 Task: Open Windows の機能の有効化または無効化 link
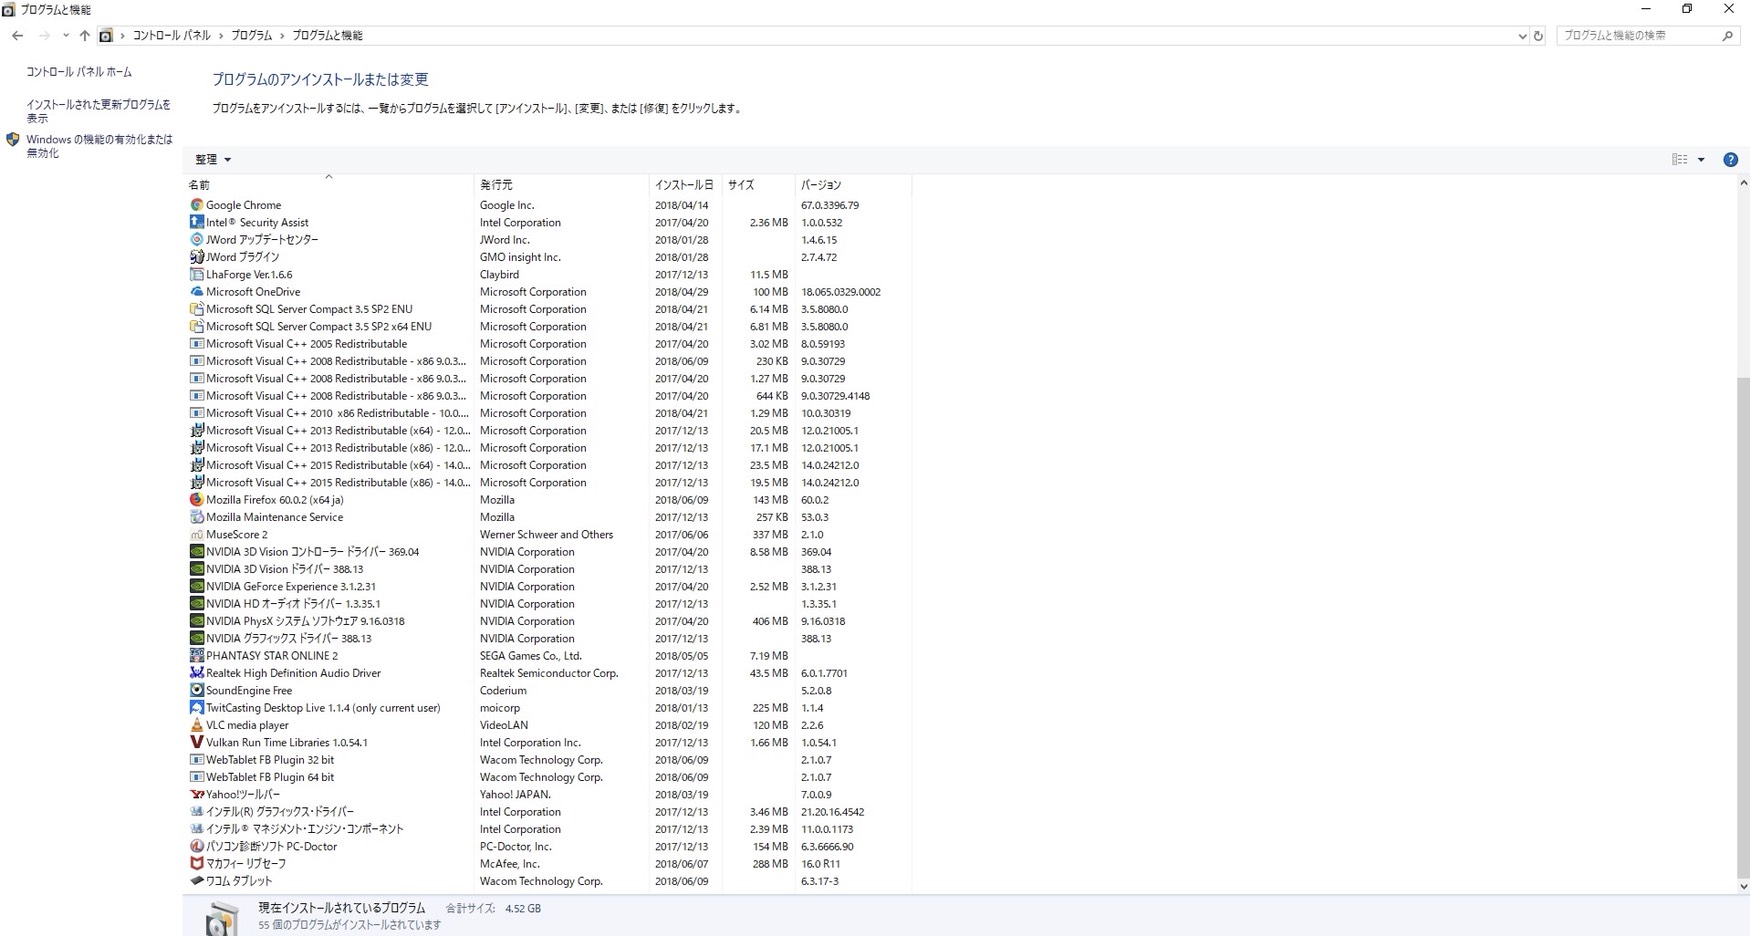click(99, 146)
